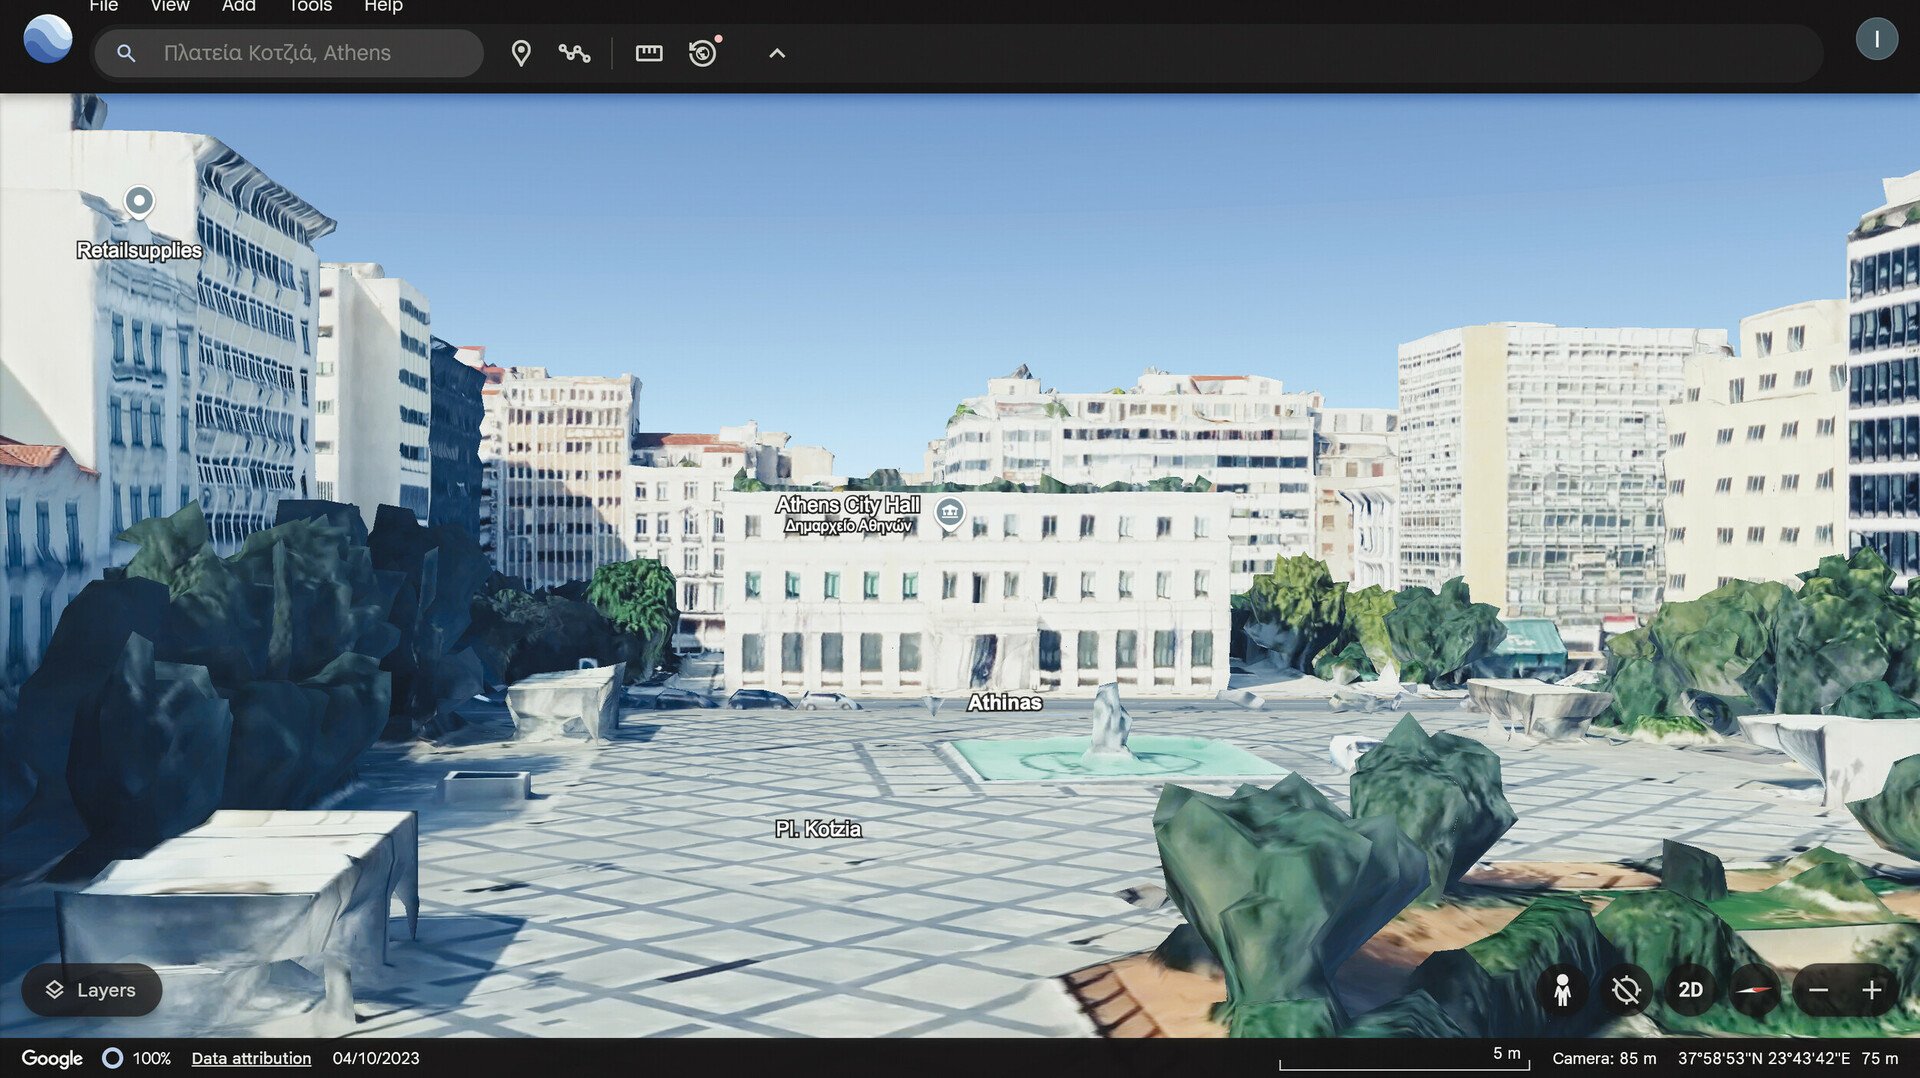The image size is (1920, 1078).
Task: Click the imagery date 04/10/2023
Action: click(376, 1058)
